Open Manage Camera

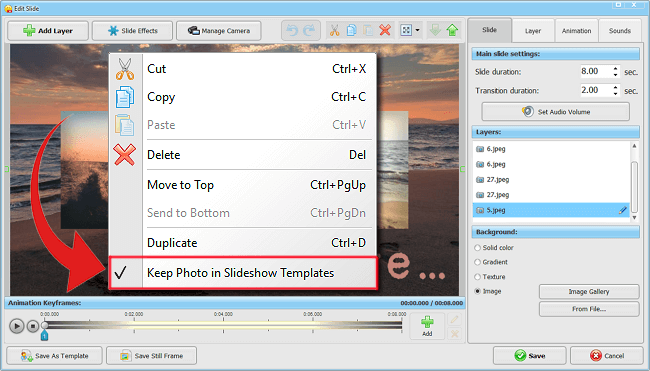tap(218, 31)
